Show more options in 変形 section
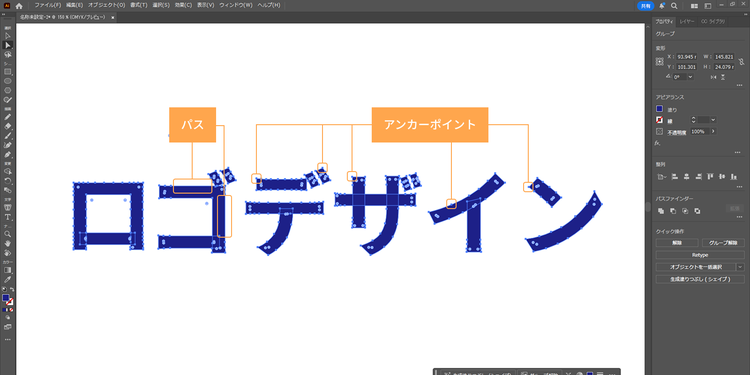This screenshot has height=375, width=750. pyautogui.click(x=739, y=85)
